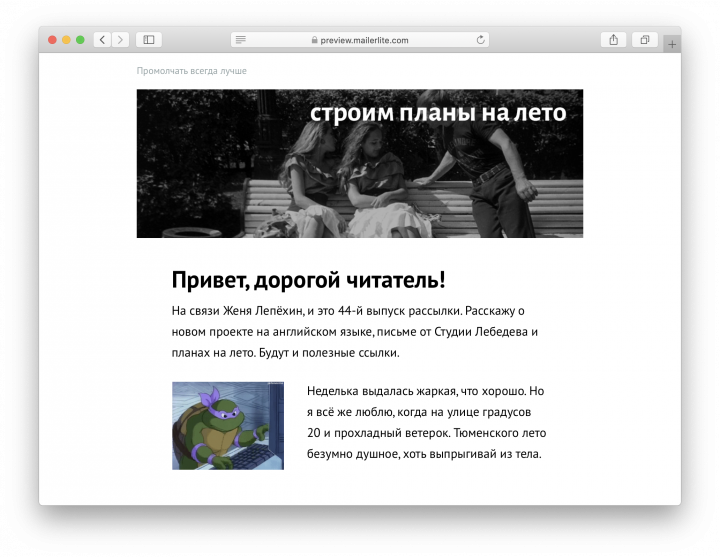
Task: Minimize the window with the yellow button
Action: pos(66,40)
